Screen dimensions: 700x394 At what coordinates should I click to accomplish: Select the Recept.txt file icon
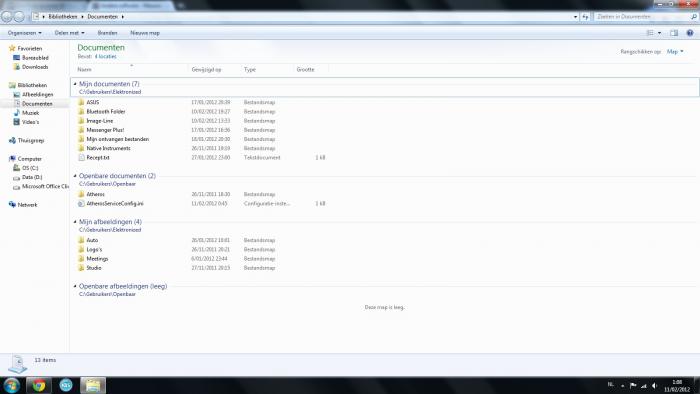81,158
